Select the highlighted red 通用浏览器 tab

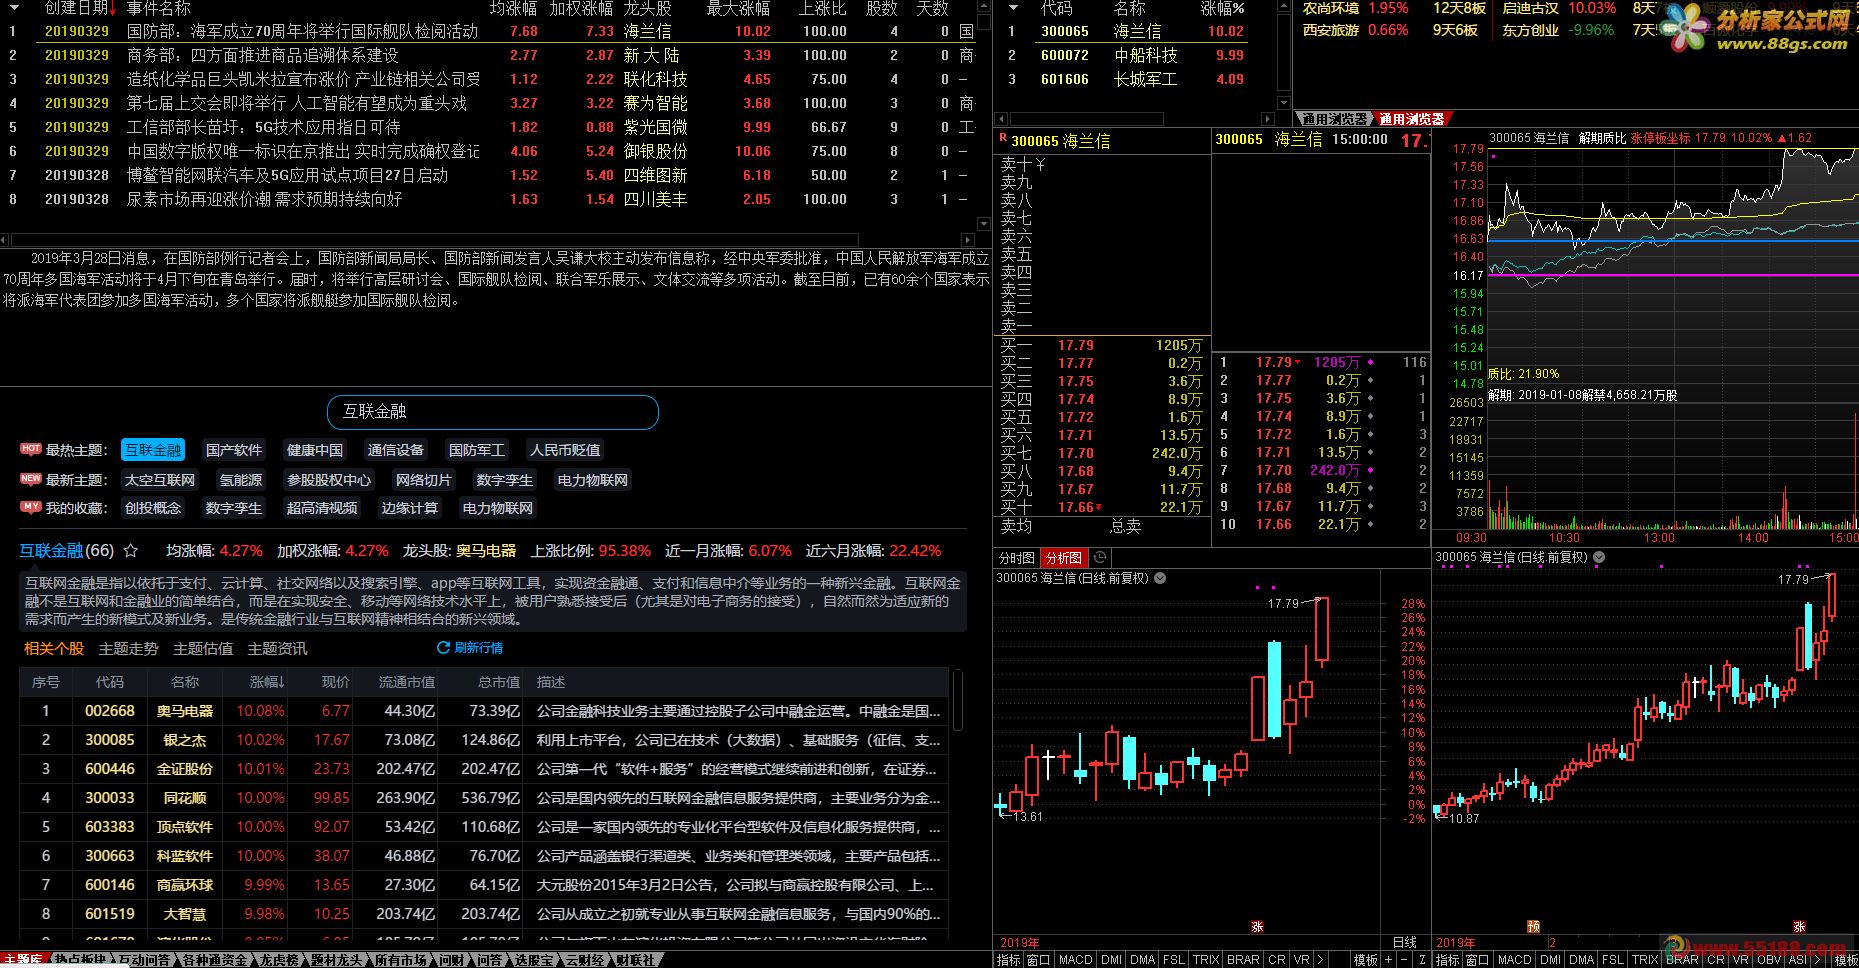(x=1411, y=119)
